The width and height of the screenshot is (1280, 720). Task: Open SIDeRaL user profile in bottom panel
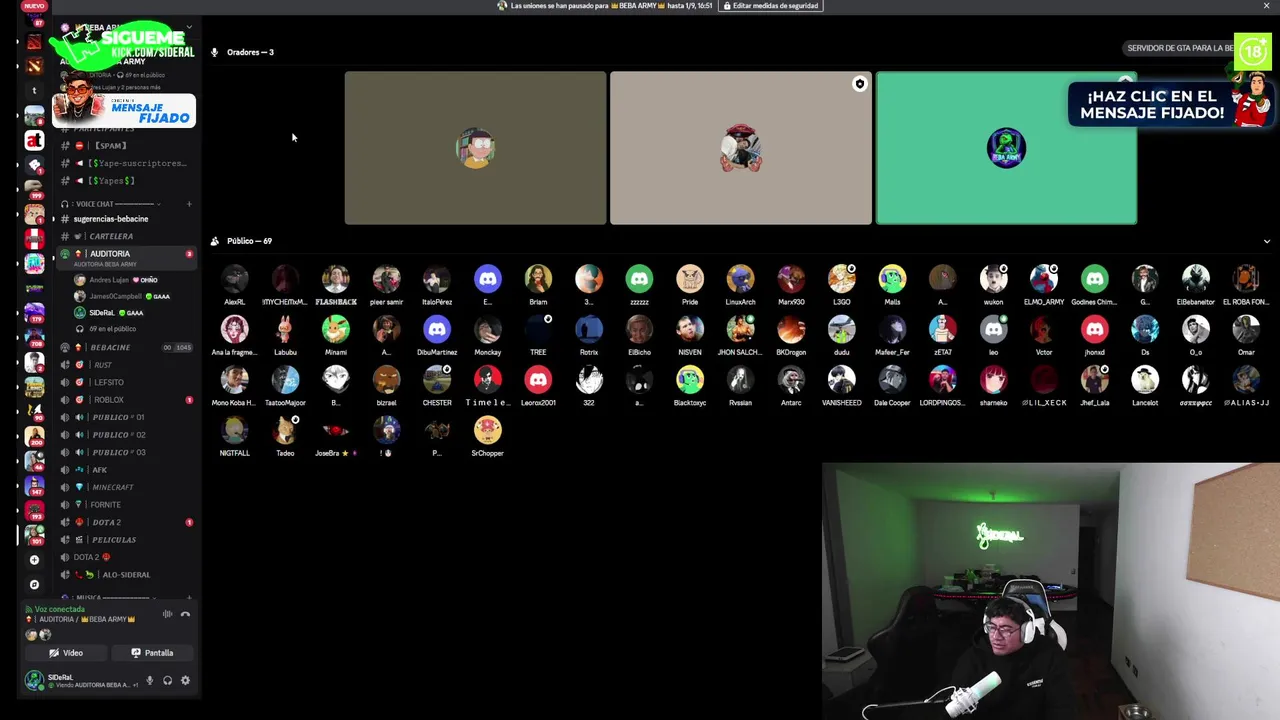(x=80, y=681)
